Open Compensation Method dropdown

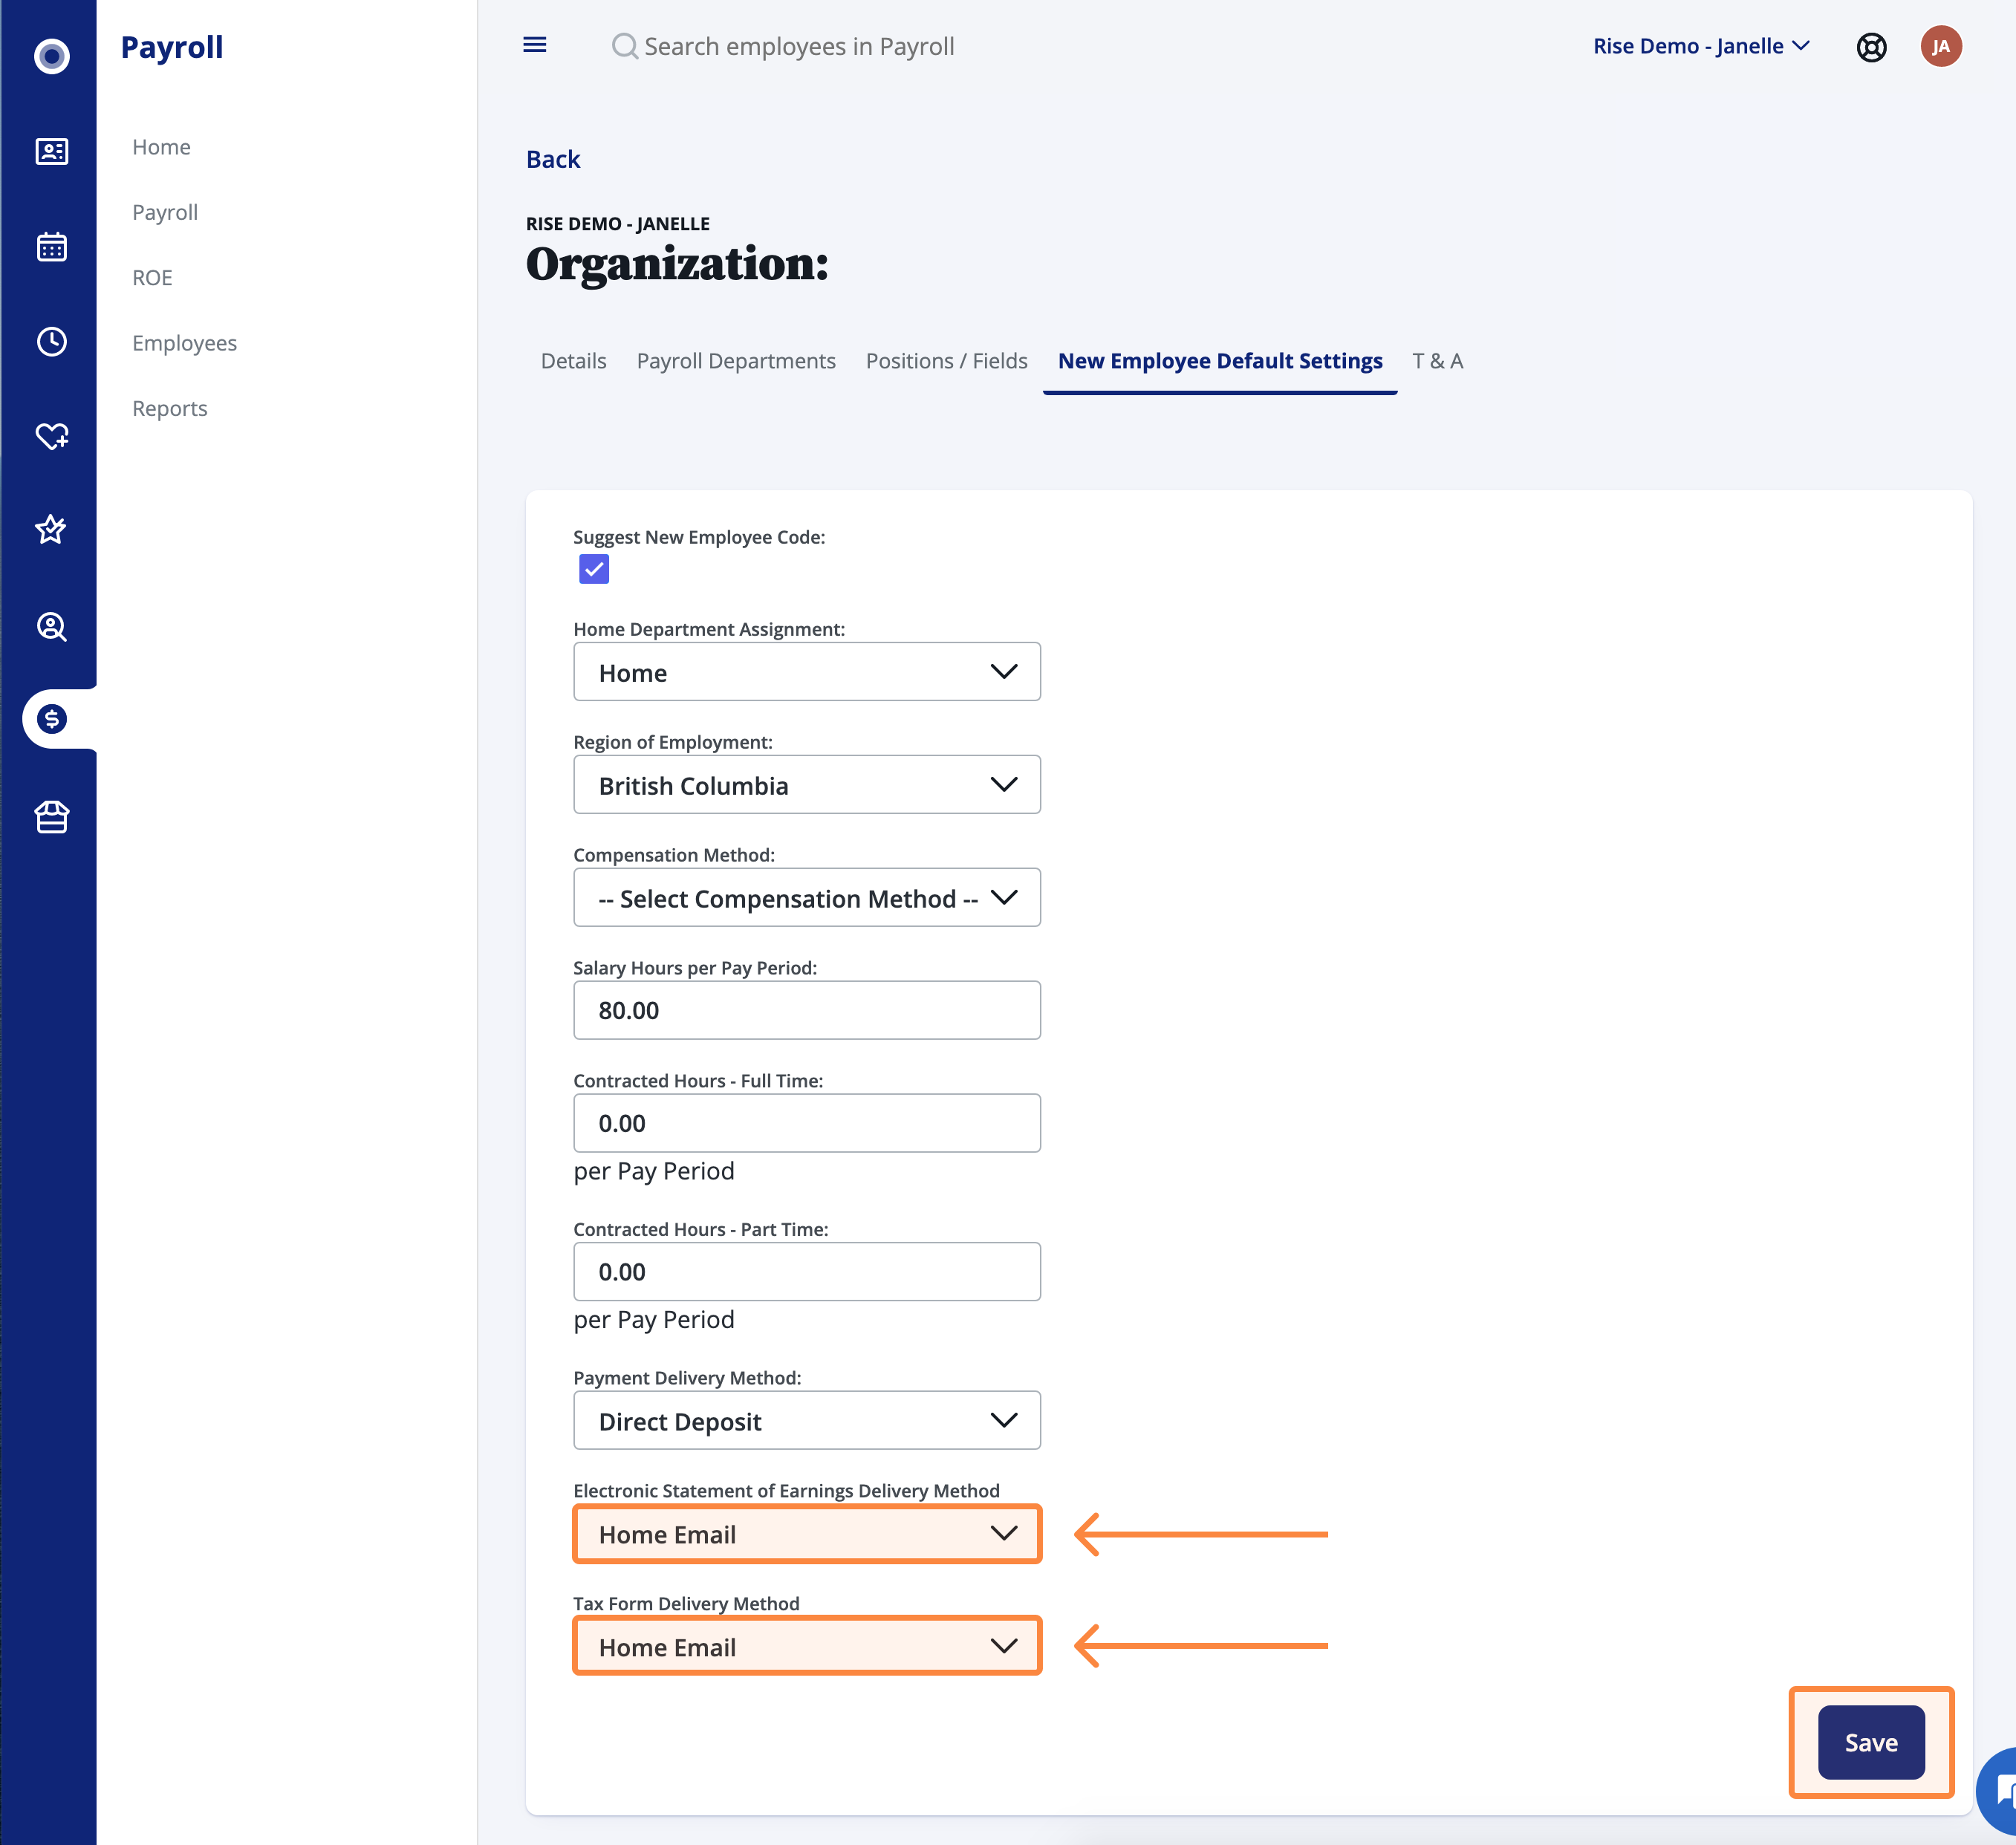pyautogui.click(x=807, y=898)
